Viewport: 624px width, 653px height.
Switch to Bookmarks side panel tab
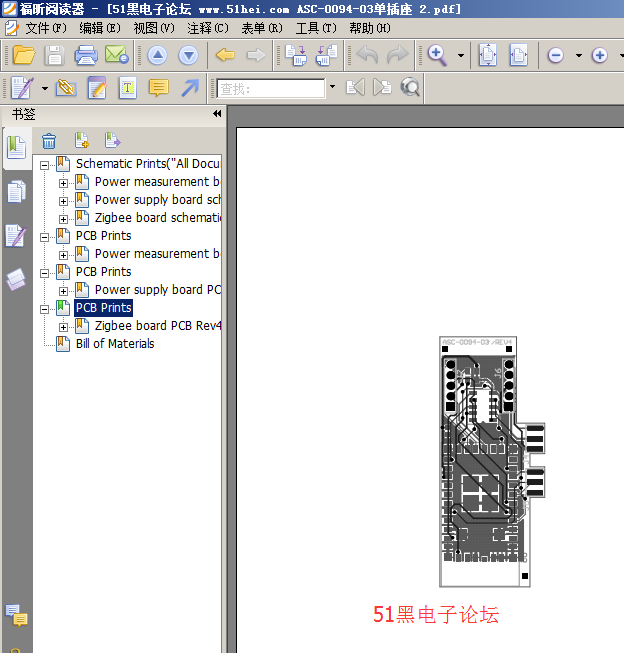click(16, 148)
